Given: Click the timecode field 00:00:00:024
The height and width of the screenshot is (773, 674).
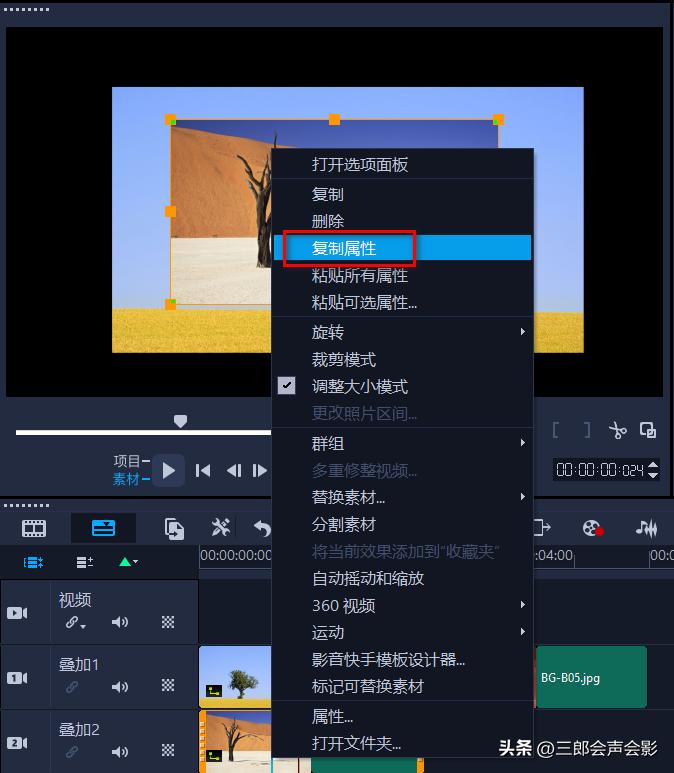Looking at the screenshot, I should (x=600, y=470).
